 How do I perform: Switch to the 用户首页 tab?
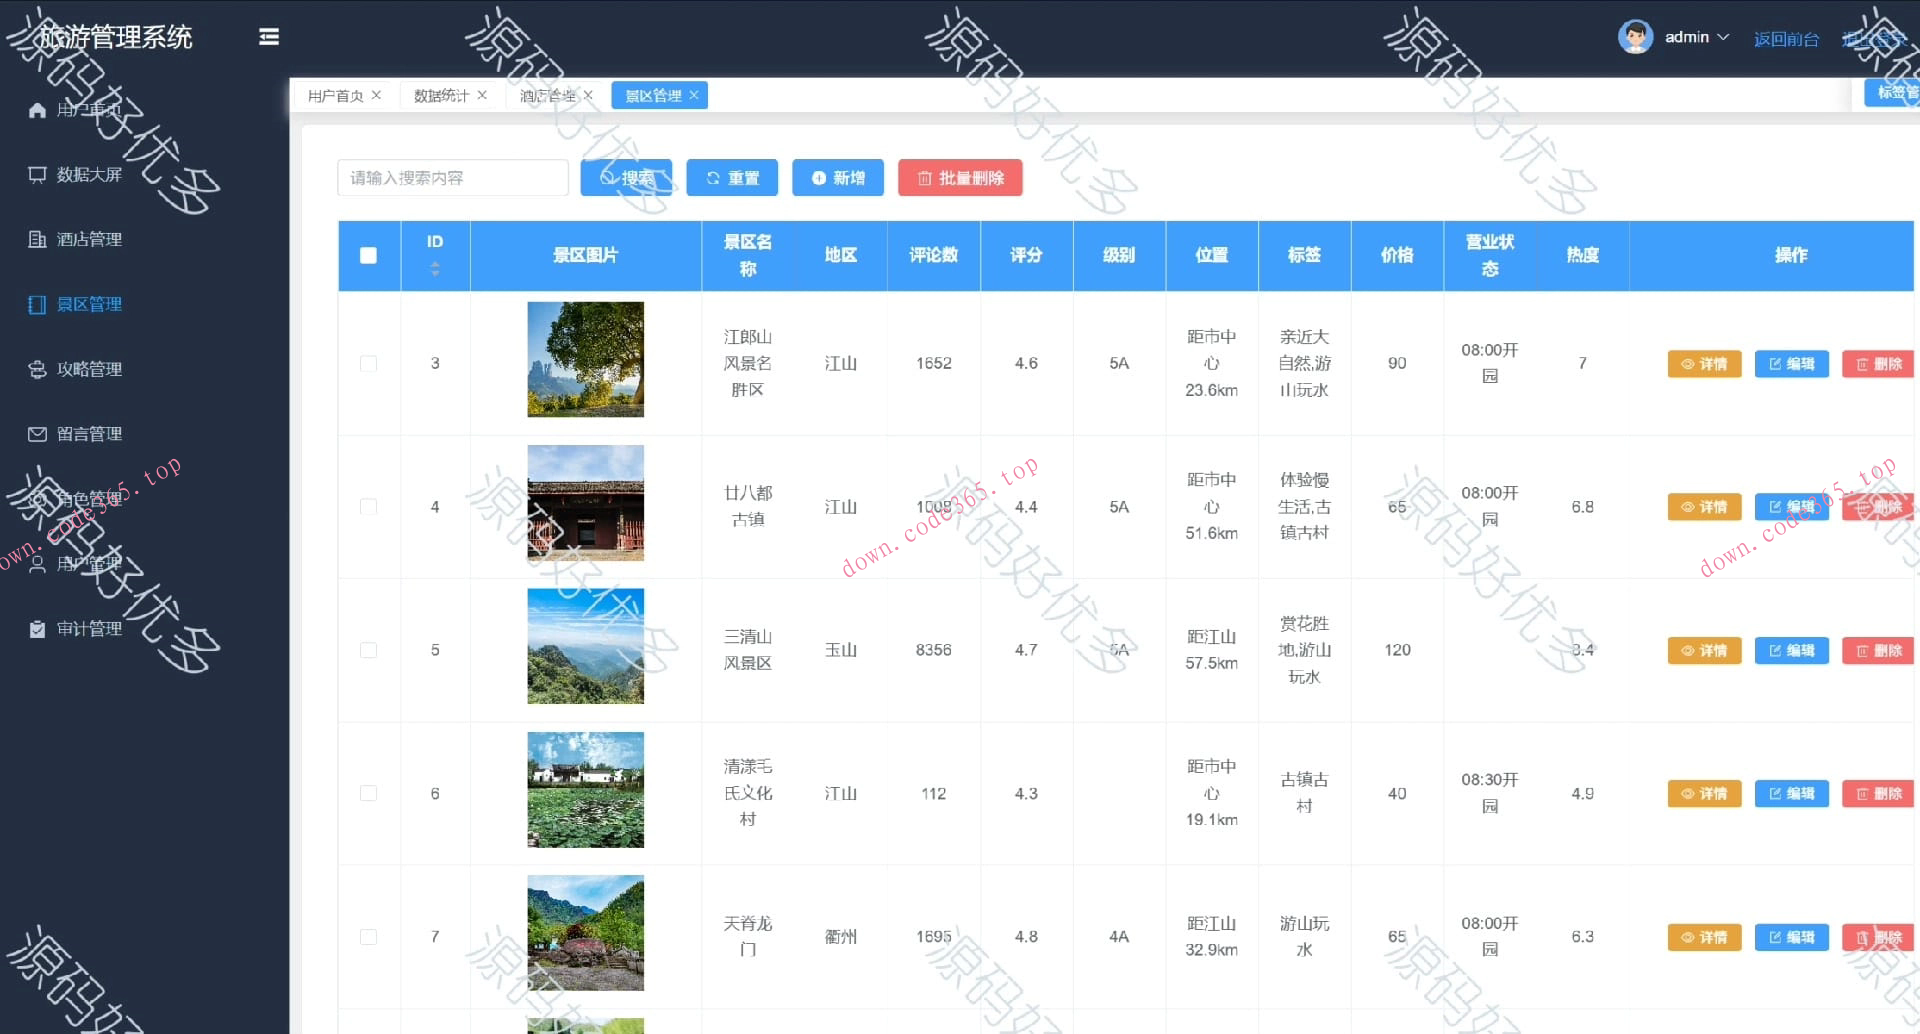click(x=335, y=96)
